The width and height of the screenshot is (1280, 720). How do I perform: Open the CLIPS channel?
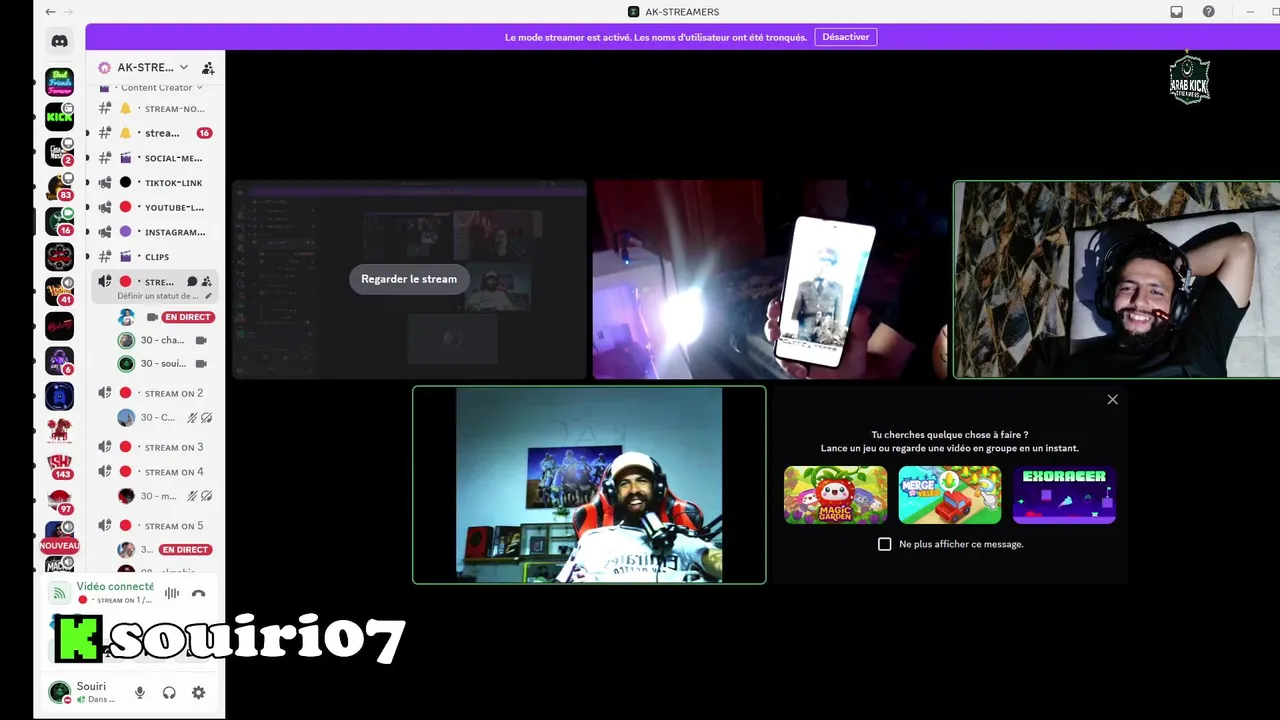155,257
